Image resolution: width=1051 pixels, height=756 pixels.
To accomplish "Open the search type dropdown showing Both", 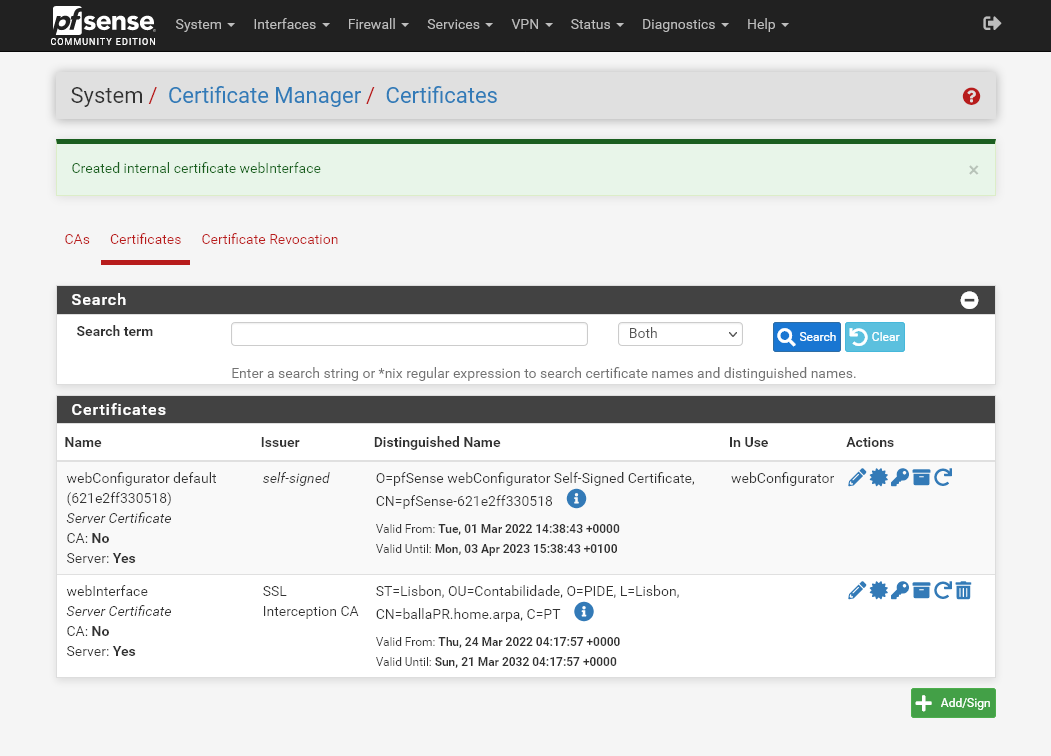I will 680,334.
